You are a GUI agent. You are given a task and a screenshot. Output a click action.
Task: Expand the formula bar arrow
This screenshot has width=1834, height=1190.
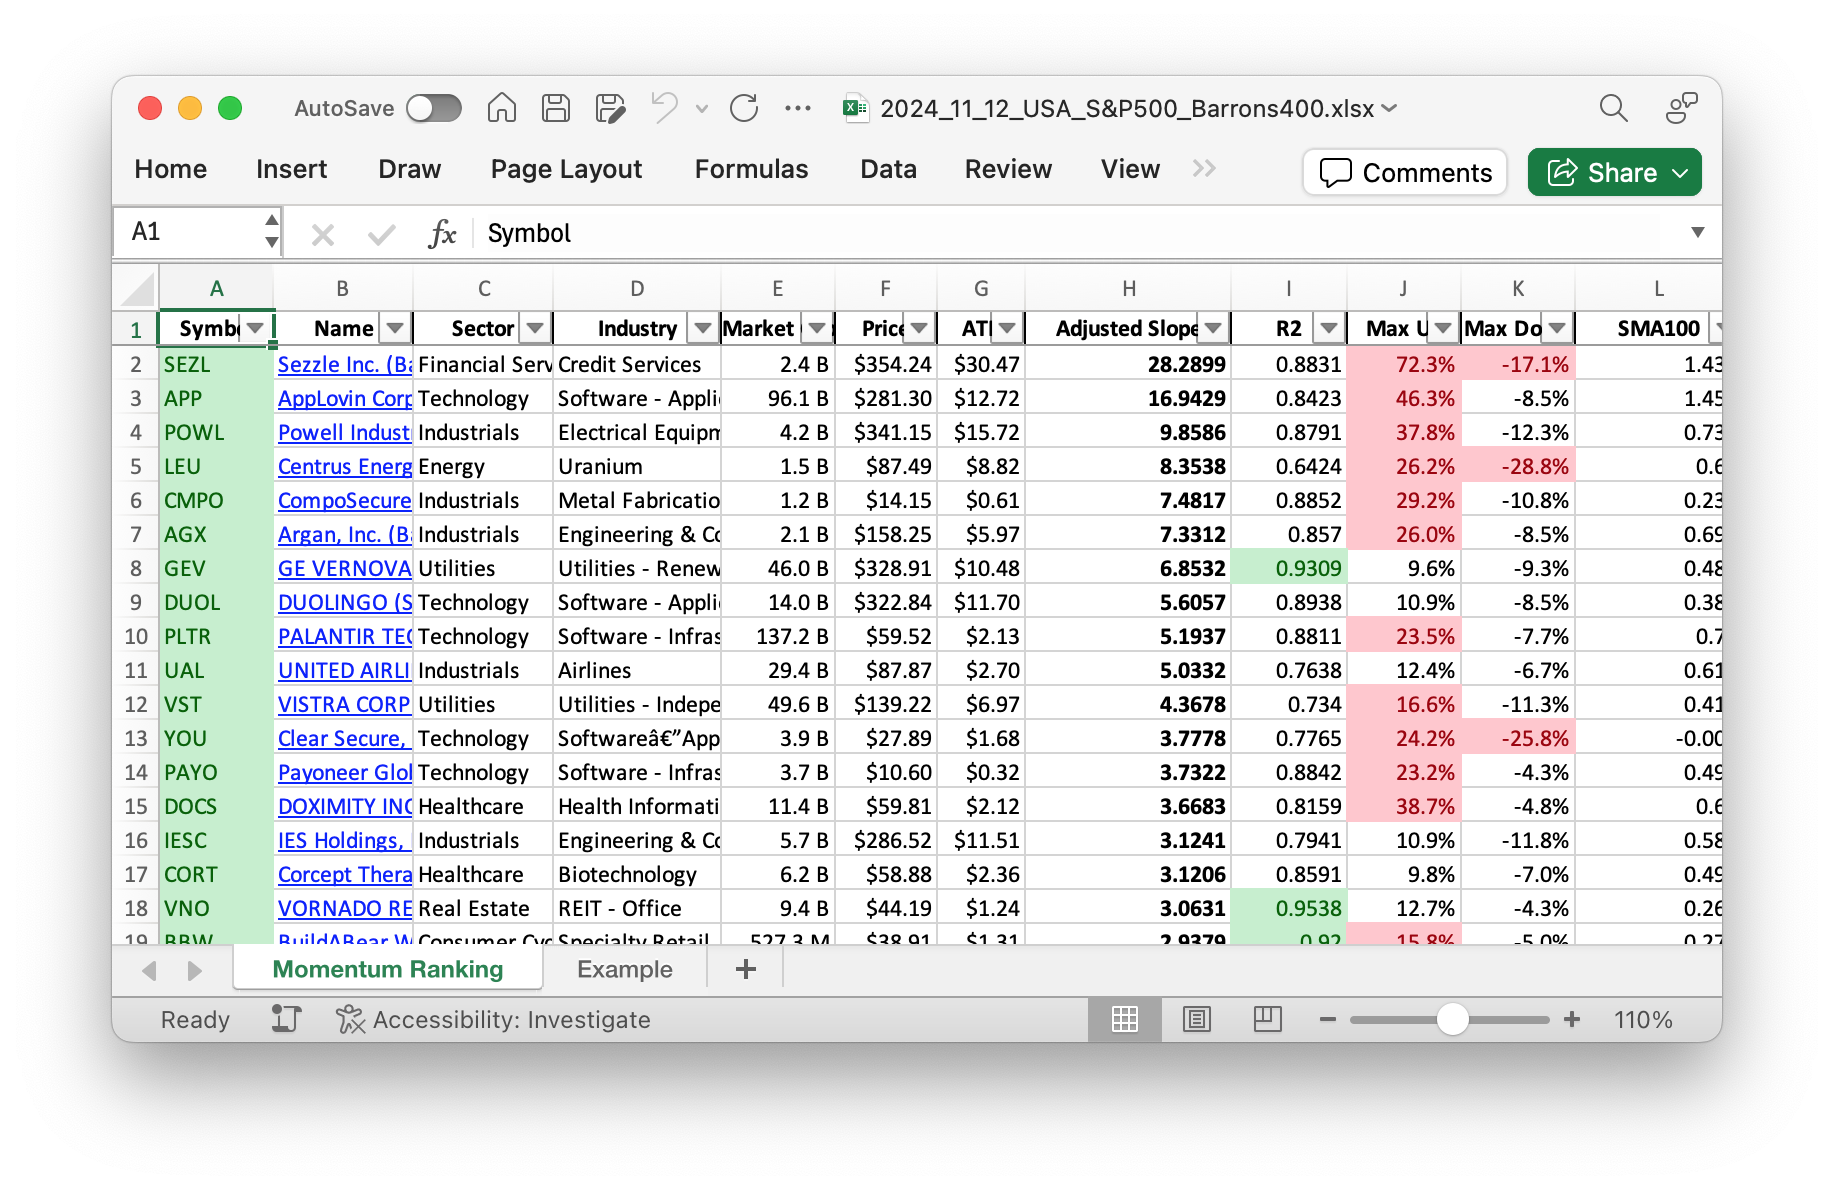coord(1697,232)
